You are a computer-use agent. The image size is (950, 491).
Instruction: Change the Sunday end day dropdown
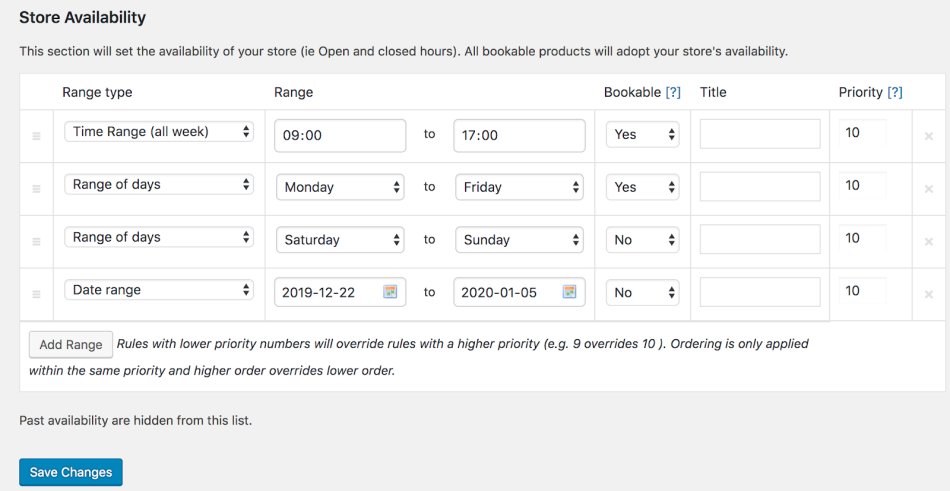pos(519,240)
